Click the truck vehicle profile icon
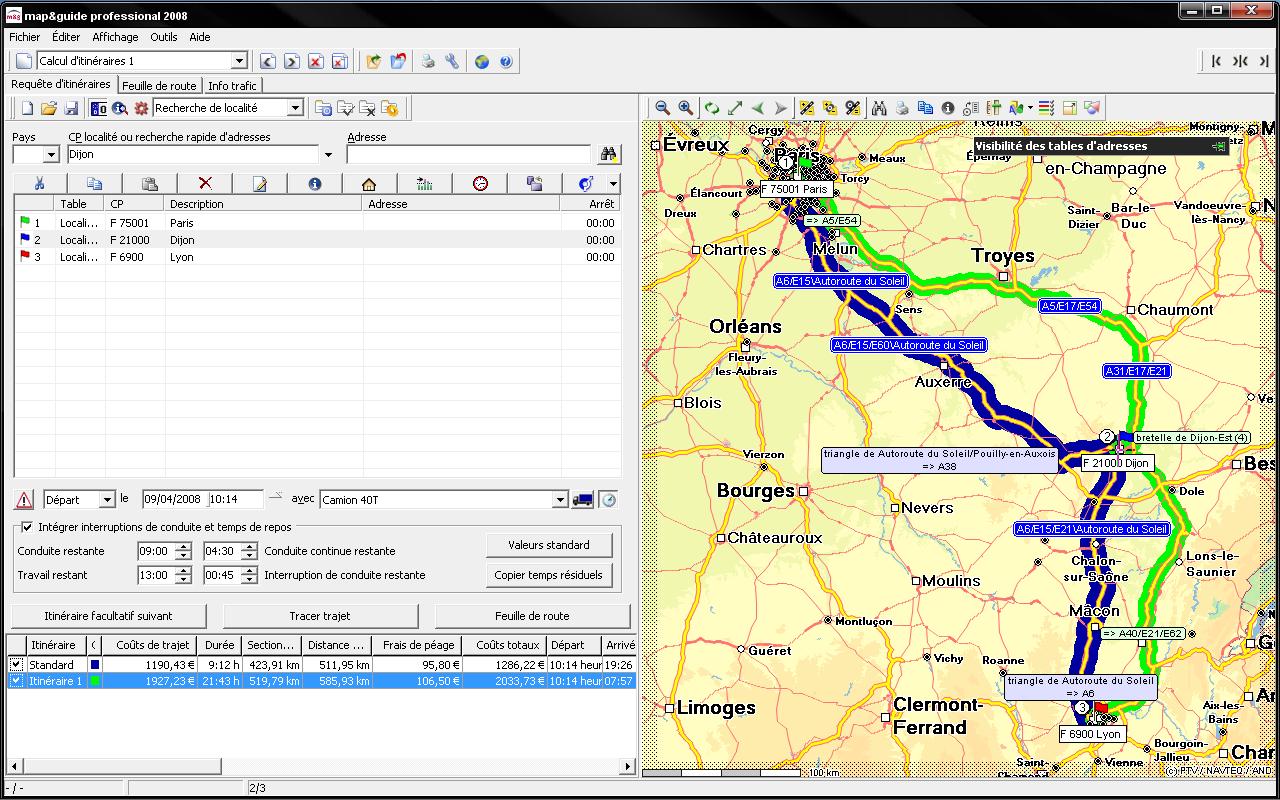Screen dimensions: 1280x800 pyautogui.click(x=582, y=500)
